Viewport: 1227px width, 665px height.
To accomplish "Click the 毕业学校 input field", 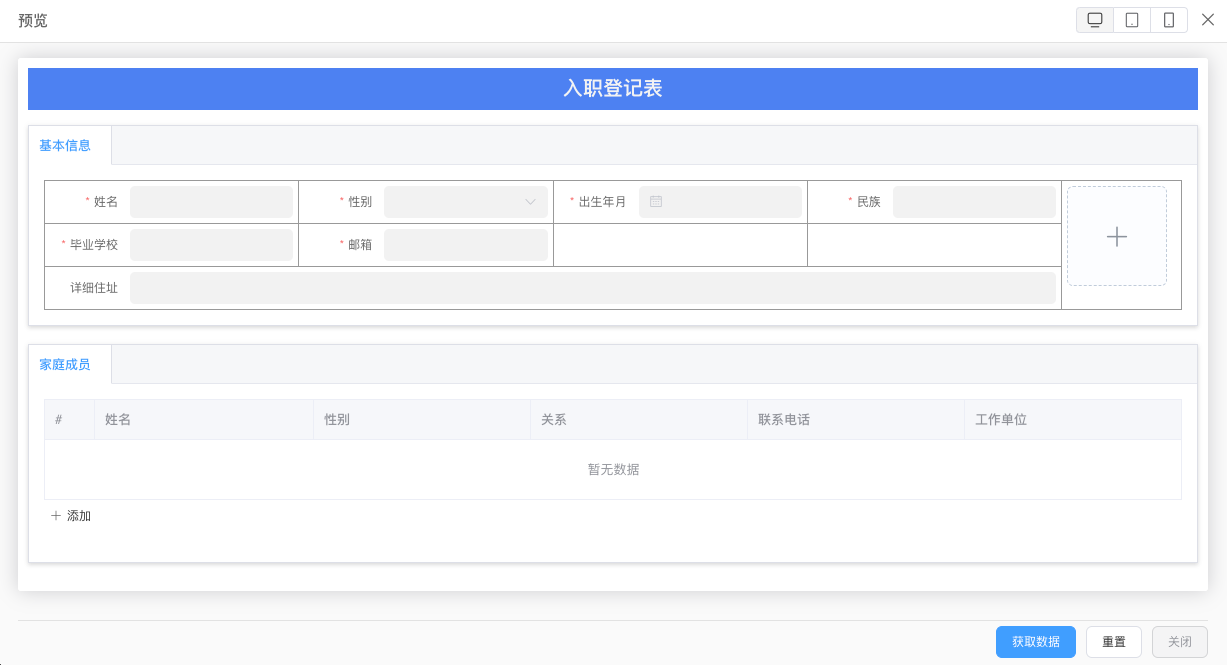I will [x=211, y=244].
